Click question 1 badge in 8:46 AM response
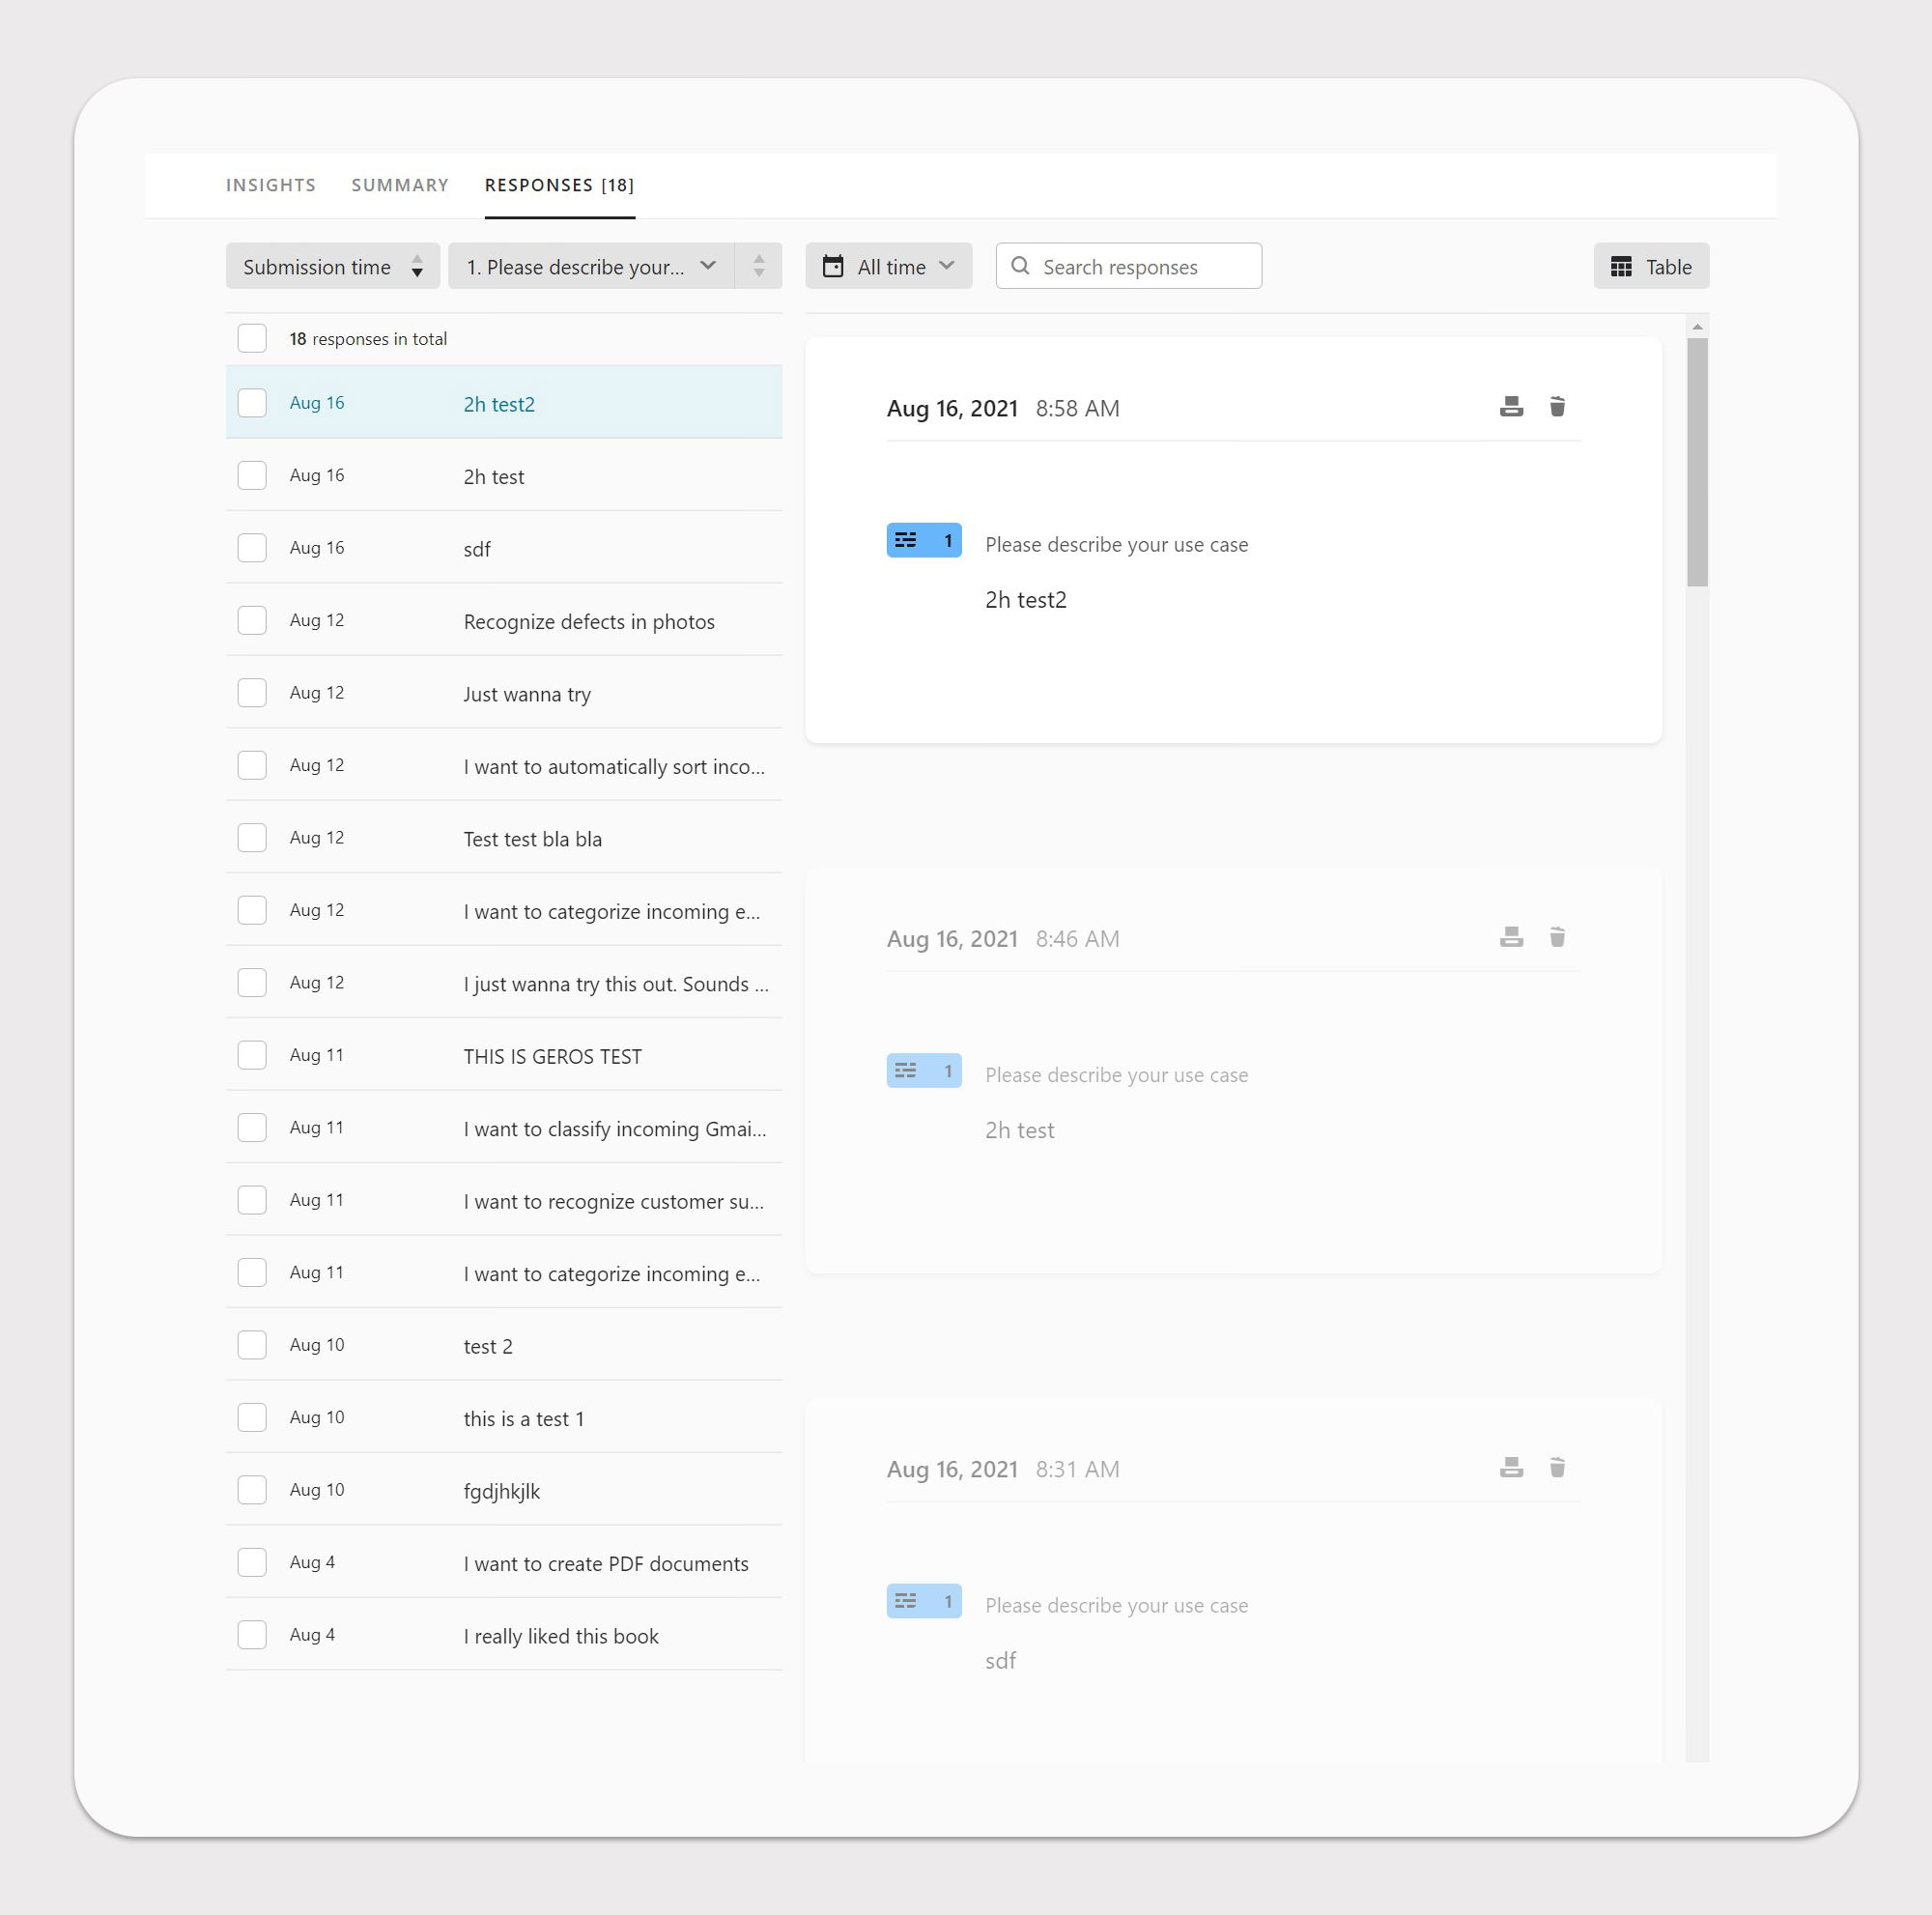 tap(924, 1070)
